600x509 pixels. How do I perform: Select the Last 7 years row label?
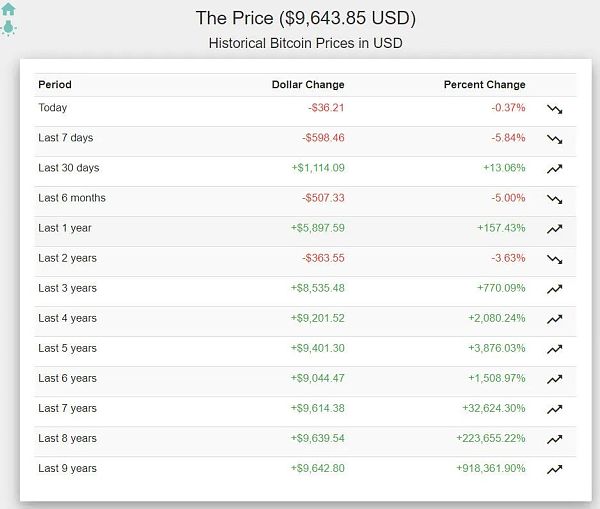pyautogui.click(x=67, y=408)
